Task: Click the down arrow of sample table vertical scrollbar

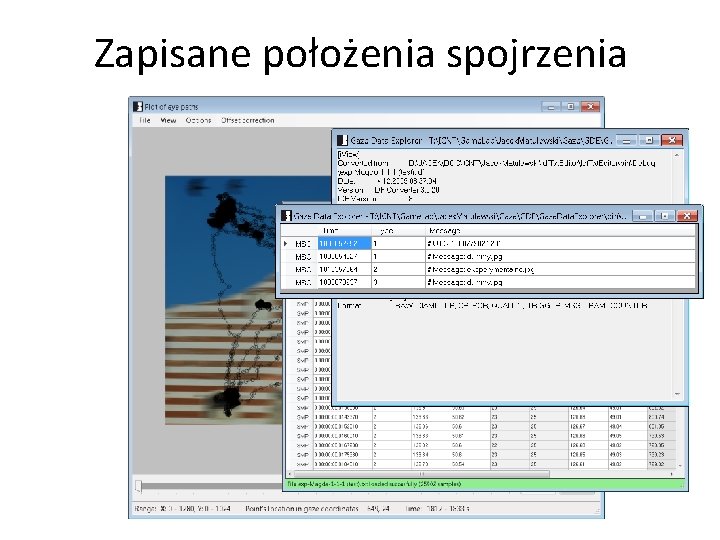Action: pos(680,466)
